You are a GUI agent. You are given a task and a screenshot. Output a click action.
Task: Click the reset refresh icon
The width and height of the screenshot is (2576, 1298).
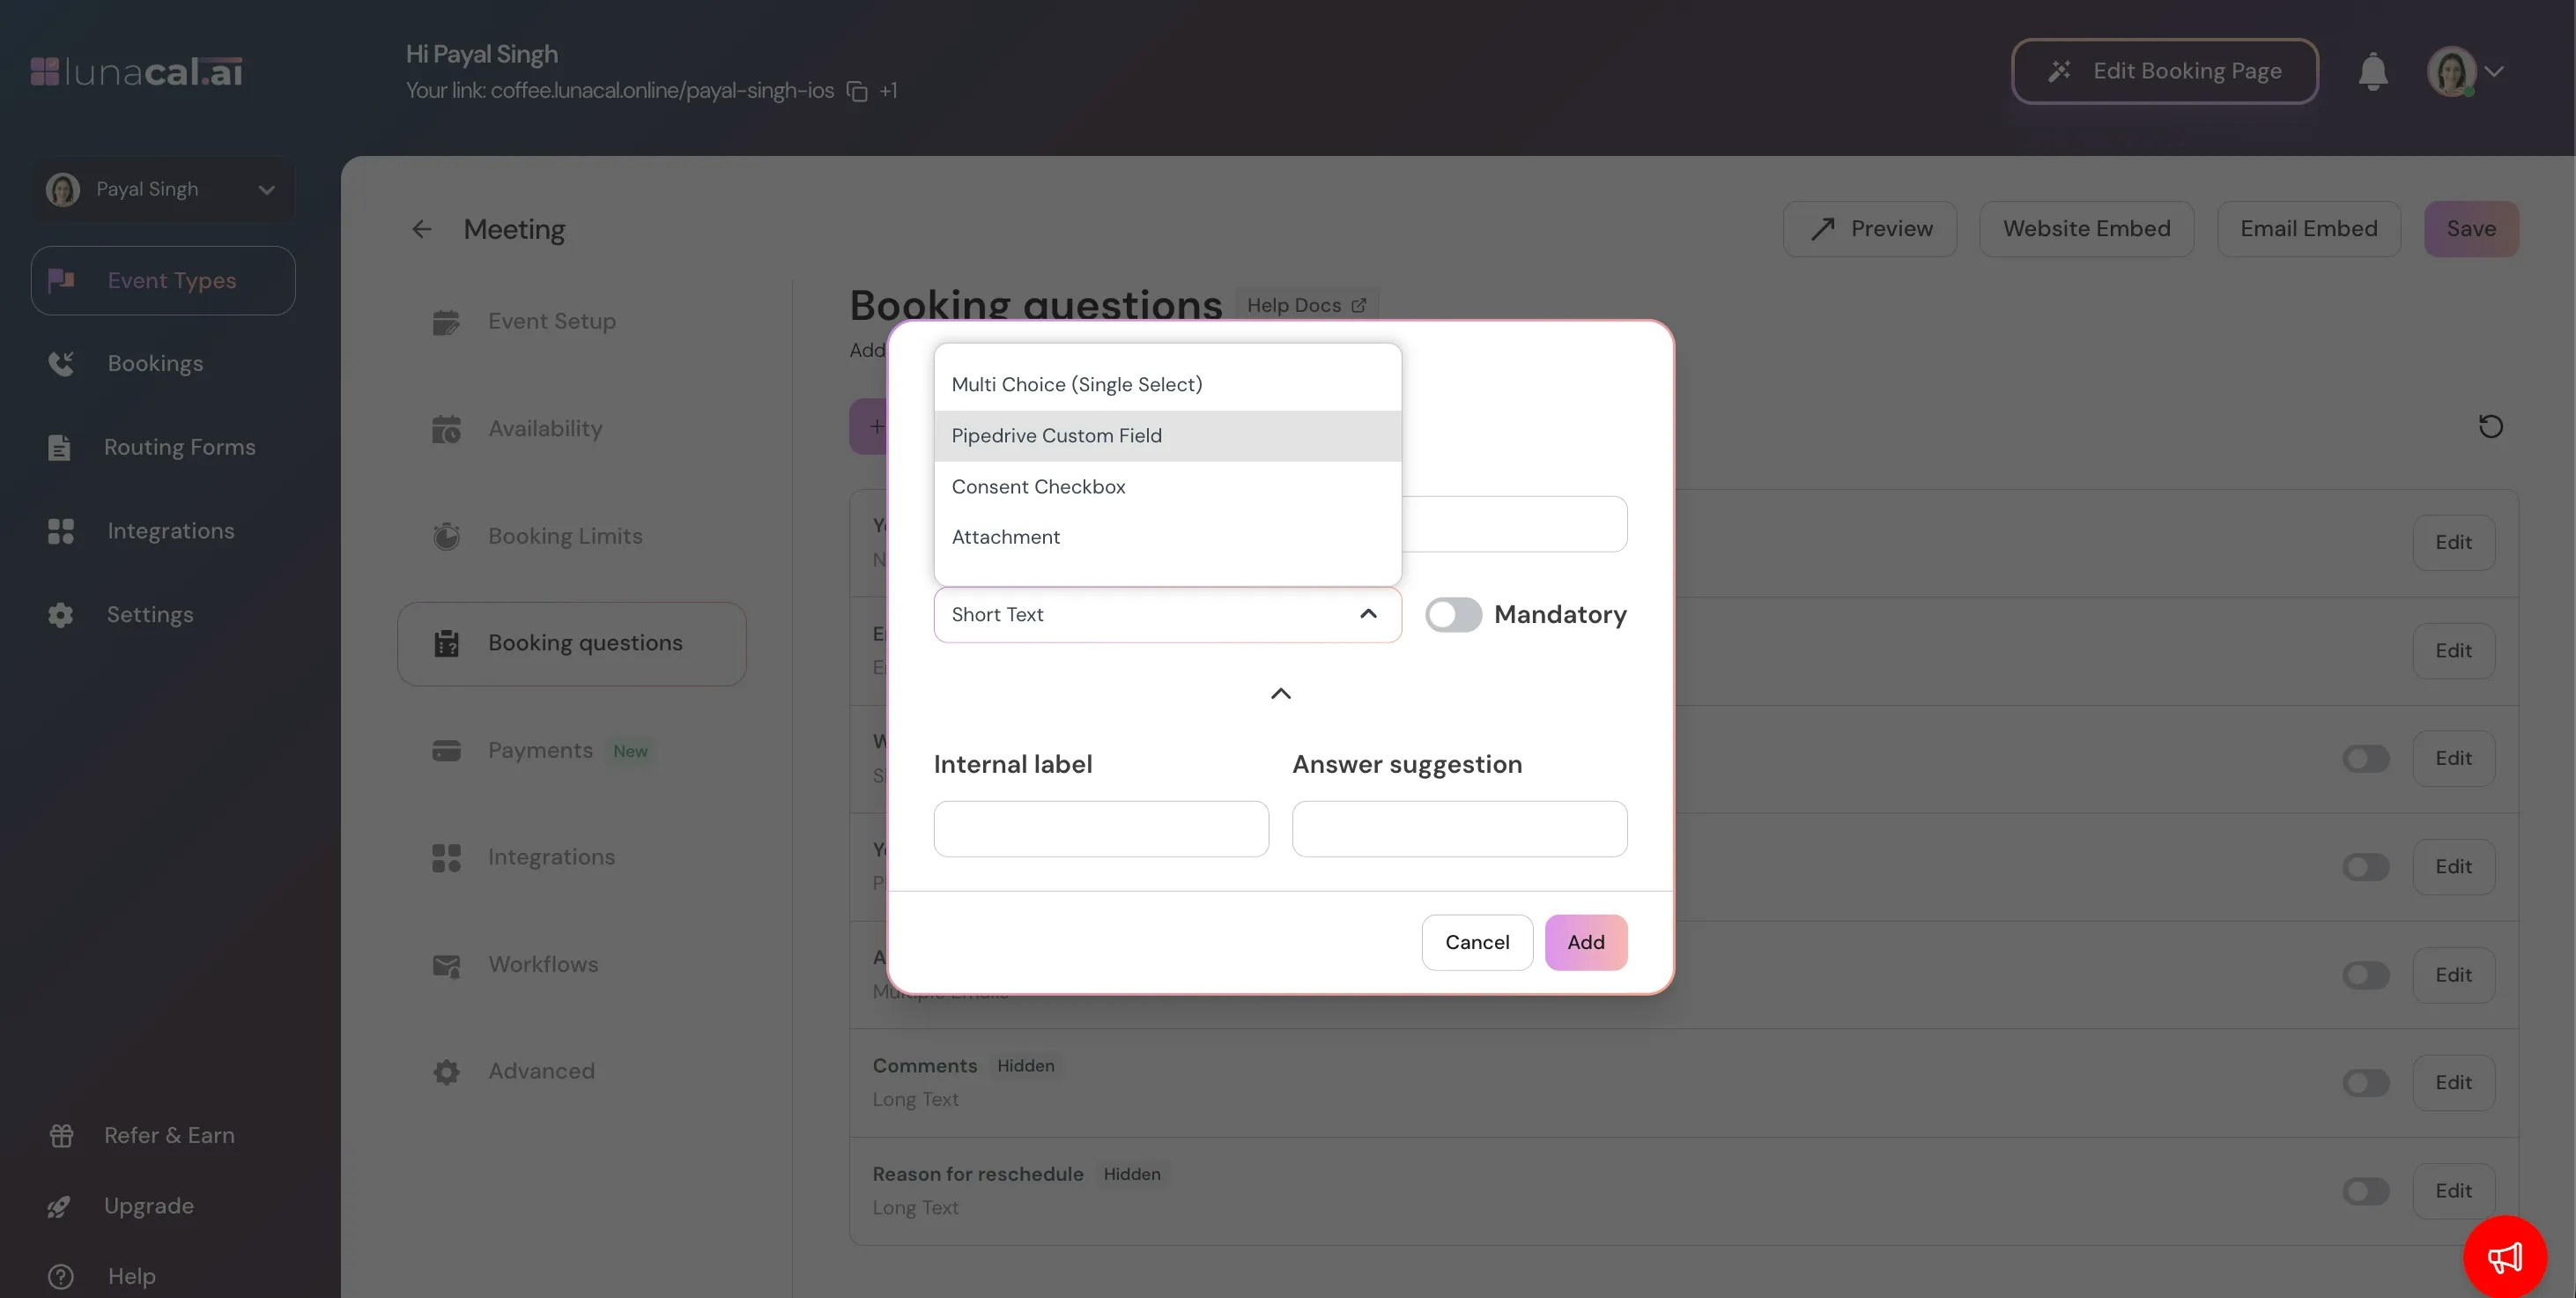pyautogui.click(x=2490, y=427)
